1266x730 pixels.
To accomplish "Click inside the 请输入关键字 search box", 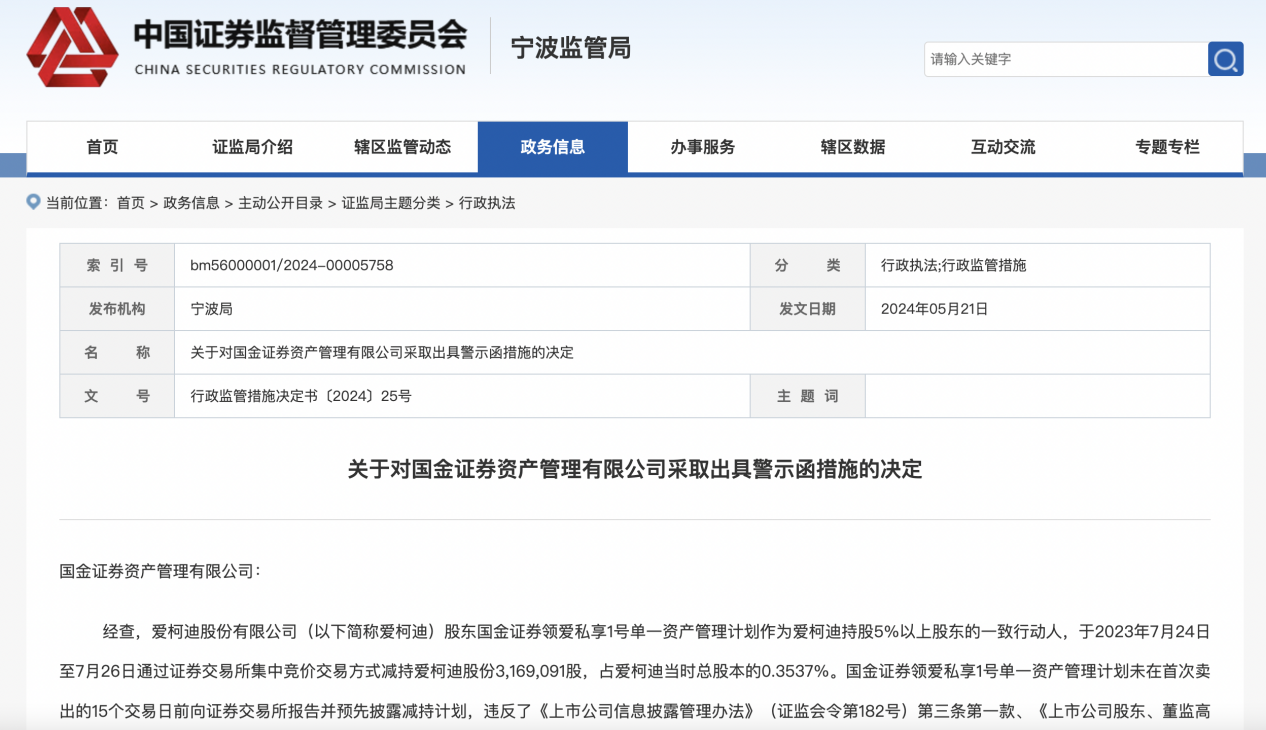I will (x=1060, y=59).
